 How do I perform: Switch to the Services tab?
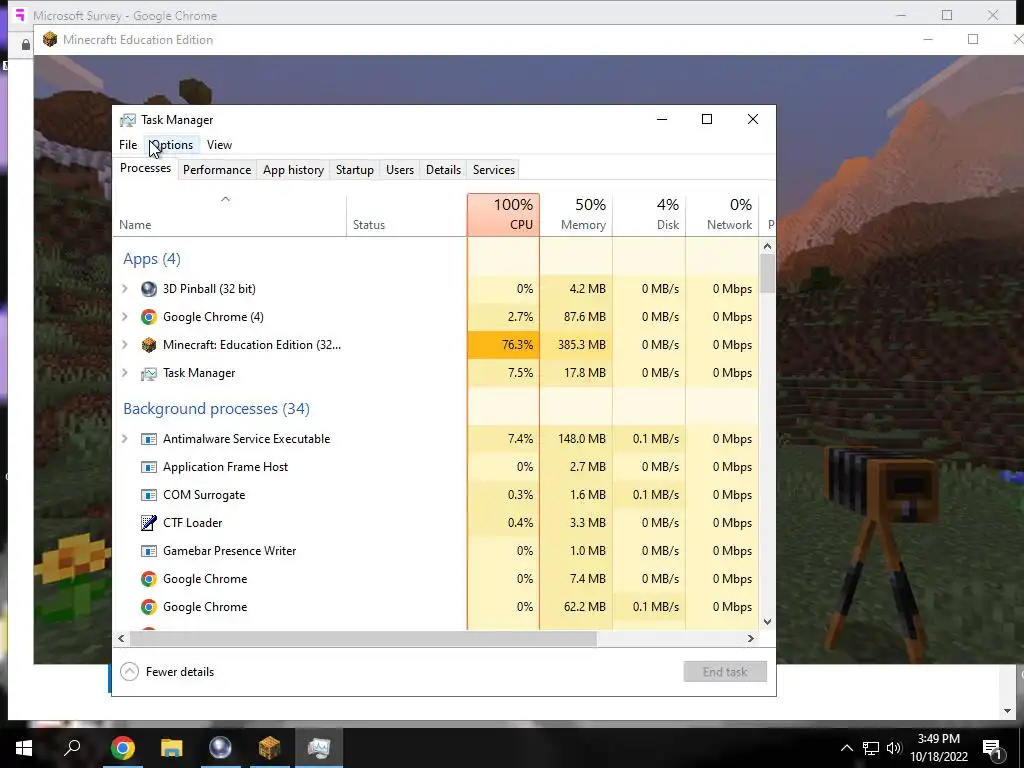[494, 170]
